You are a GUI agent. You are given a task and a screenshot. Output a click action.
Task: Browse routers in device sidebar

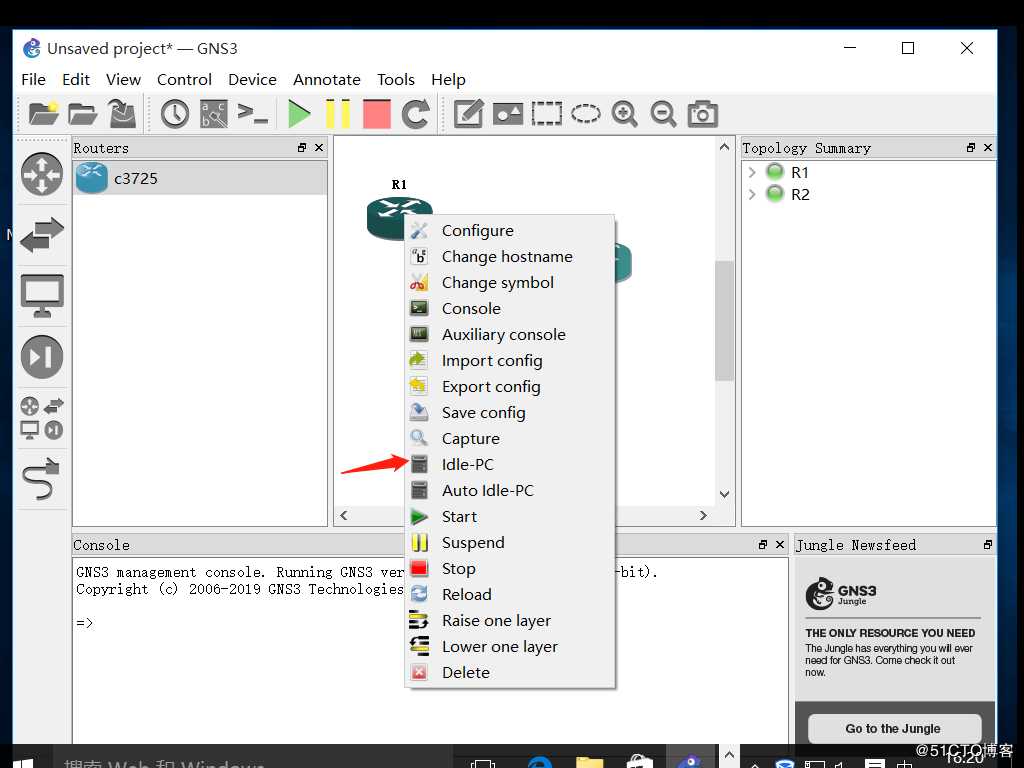click(x=42, y=174)
